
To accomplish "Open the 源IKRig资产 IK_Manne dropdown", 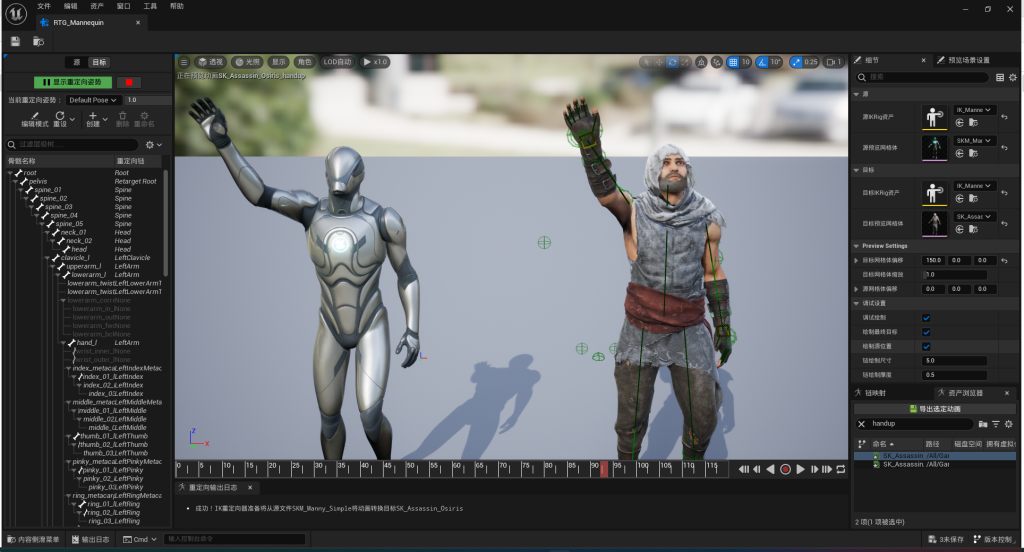I will point(974,110).
